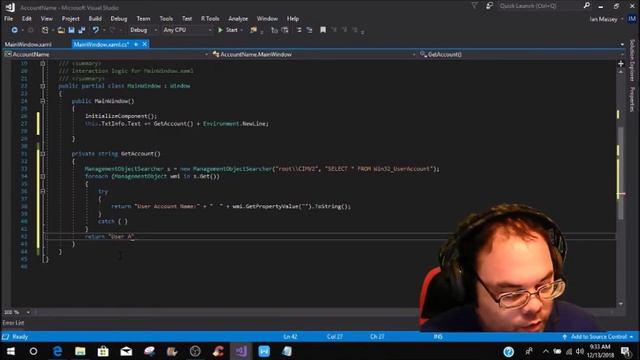Open the Windows Start menu
Image resolution: width=640 pixels, height=360 pixels.
tap(11, 351)
